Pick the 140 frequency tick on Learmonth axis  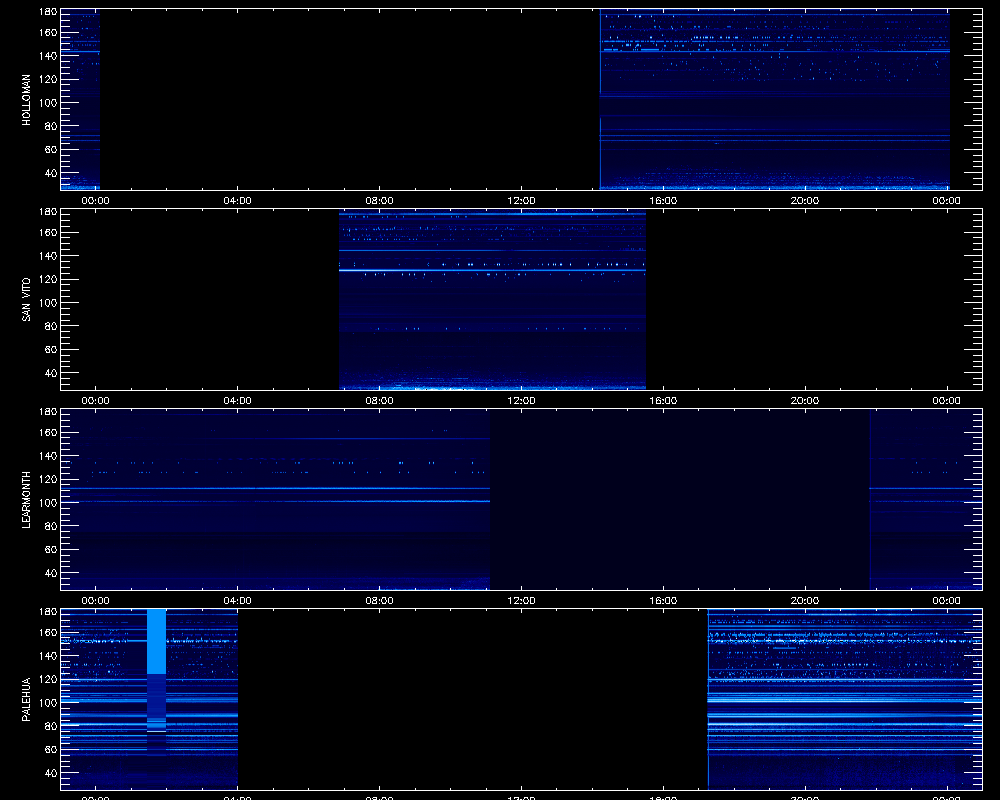pos(48,456)
